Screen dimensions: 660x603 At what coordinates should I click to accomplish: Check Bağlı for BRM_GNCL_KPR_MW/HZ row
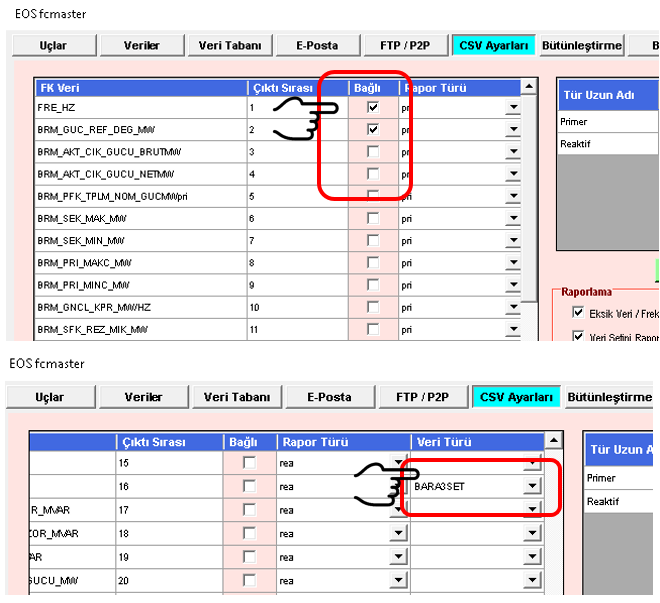pos(373,308)
